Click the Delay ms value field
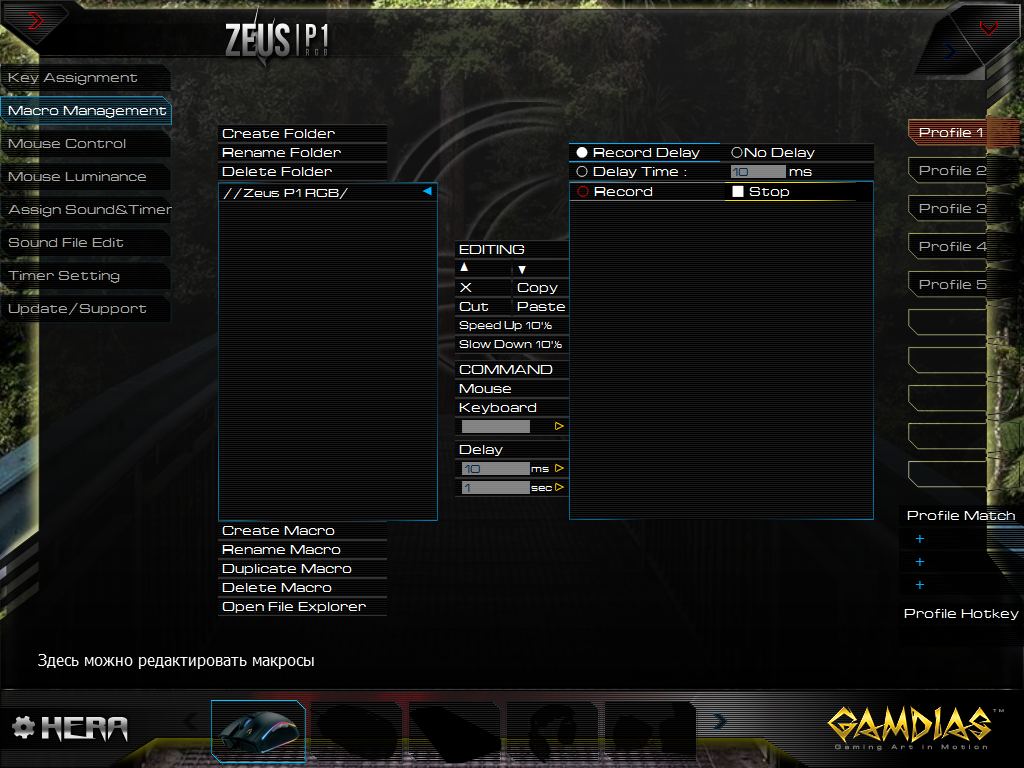 pos(496,468)
